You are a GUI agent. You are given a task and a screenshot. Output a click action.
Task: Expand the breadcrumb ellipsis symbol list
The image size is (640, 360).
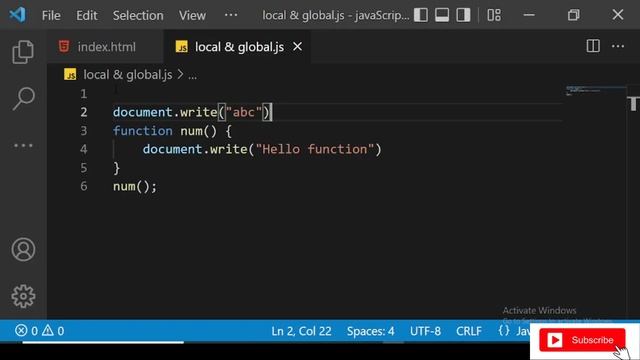pyautogui.click(x=192, y=76)
